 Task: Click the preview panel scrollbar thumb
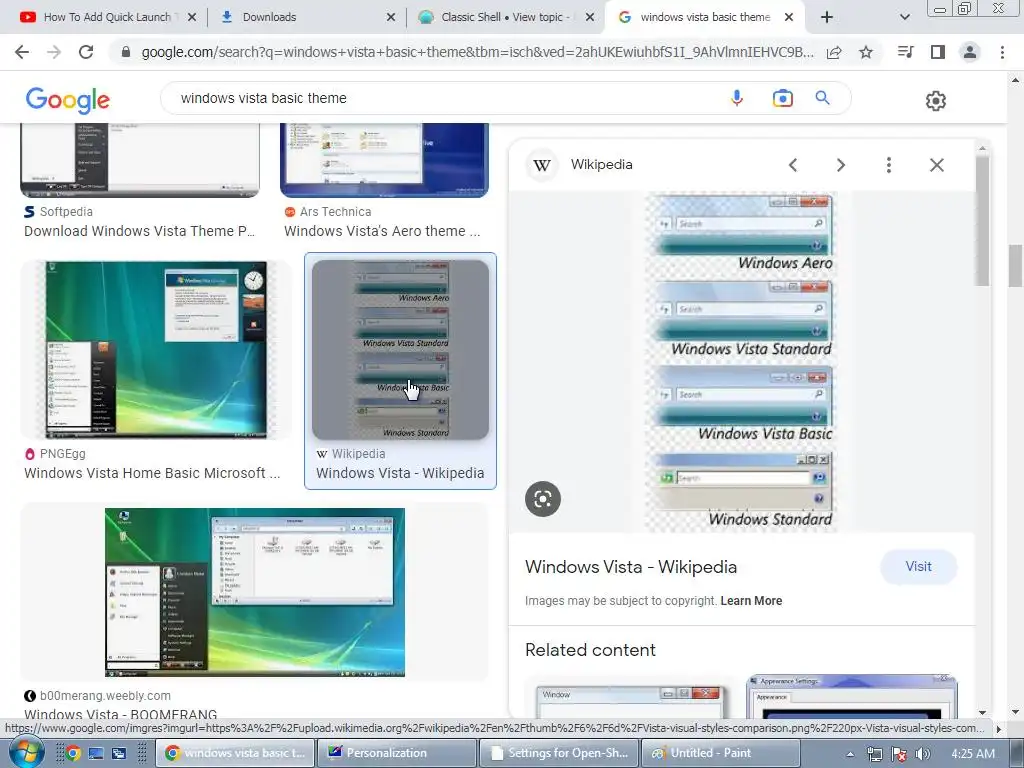click(x=982, y=221)
